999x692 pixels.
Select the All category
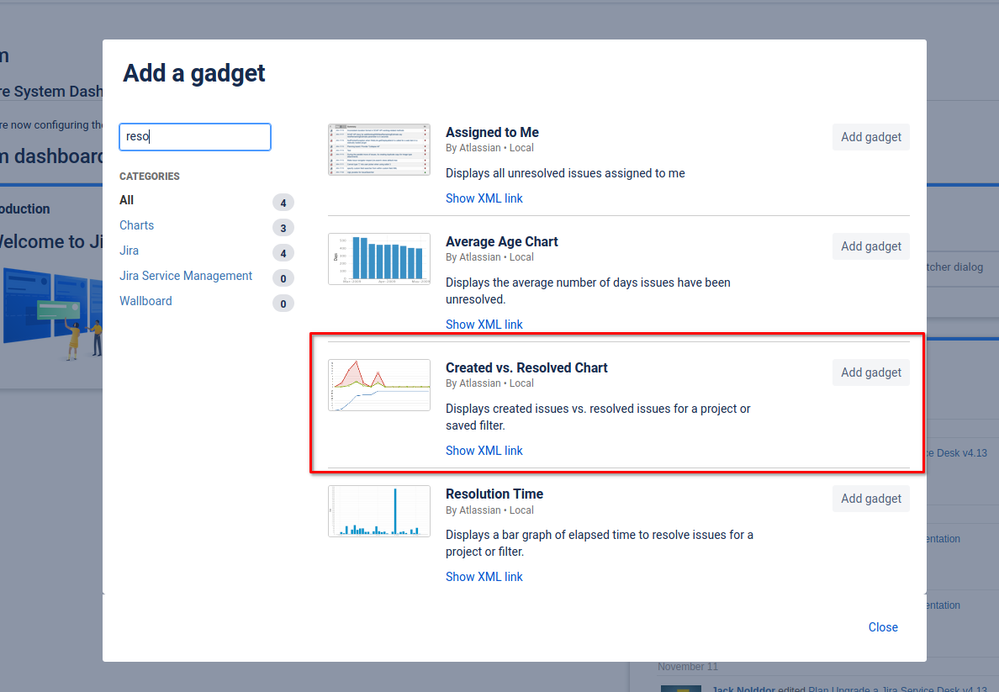coord(127,200)
